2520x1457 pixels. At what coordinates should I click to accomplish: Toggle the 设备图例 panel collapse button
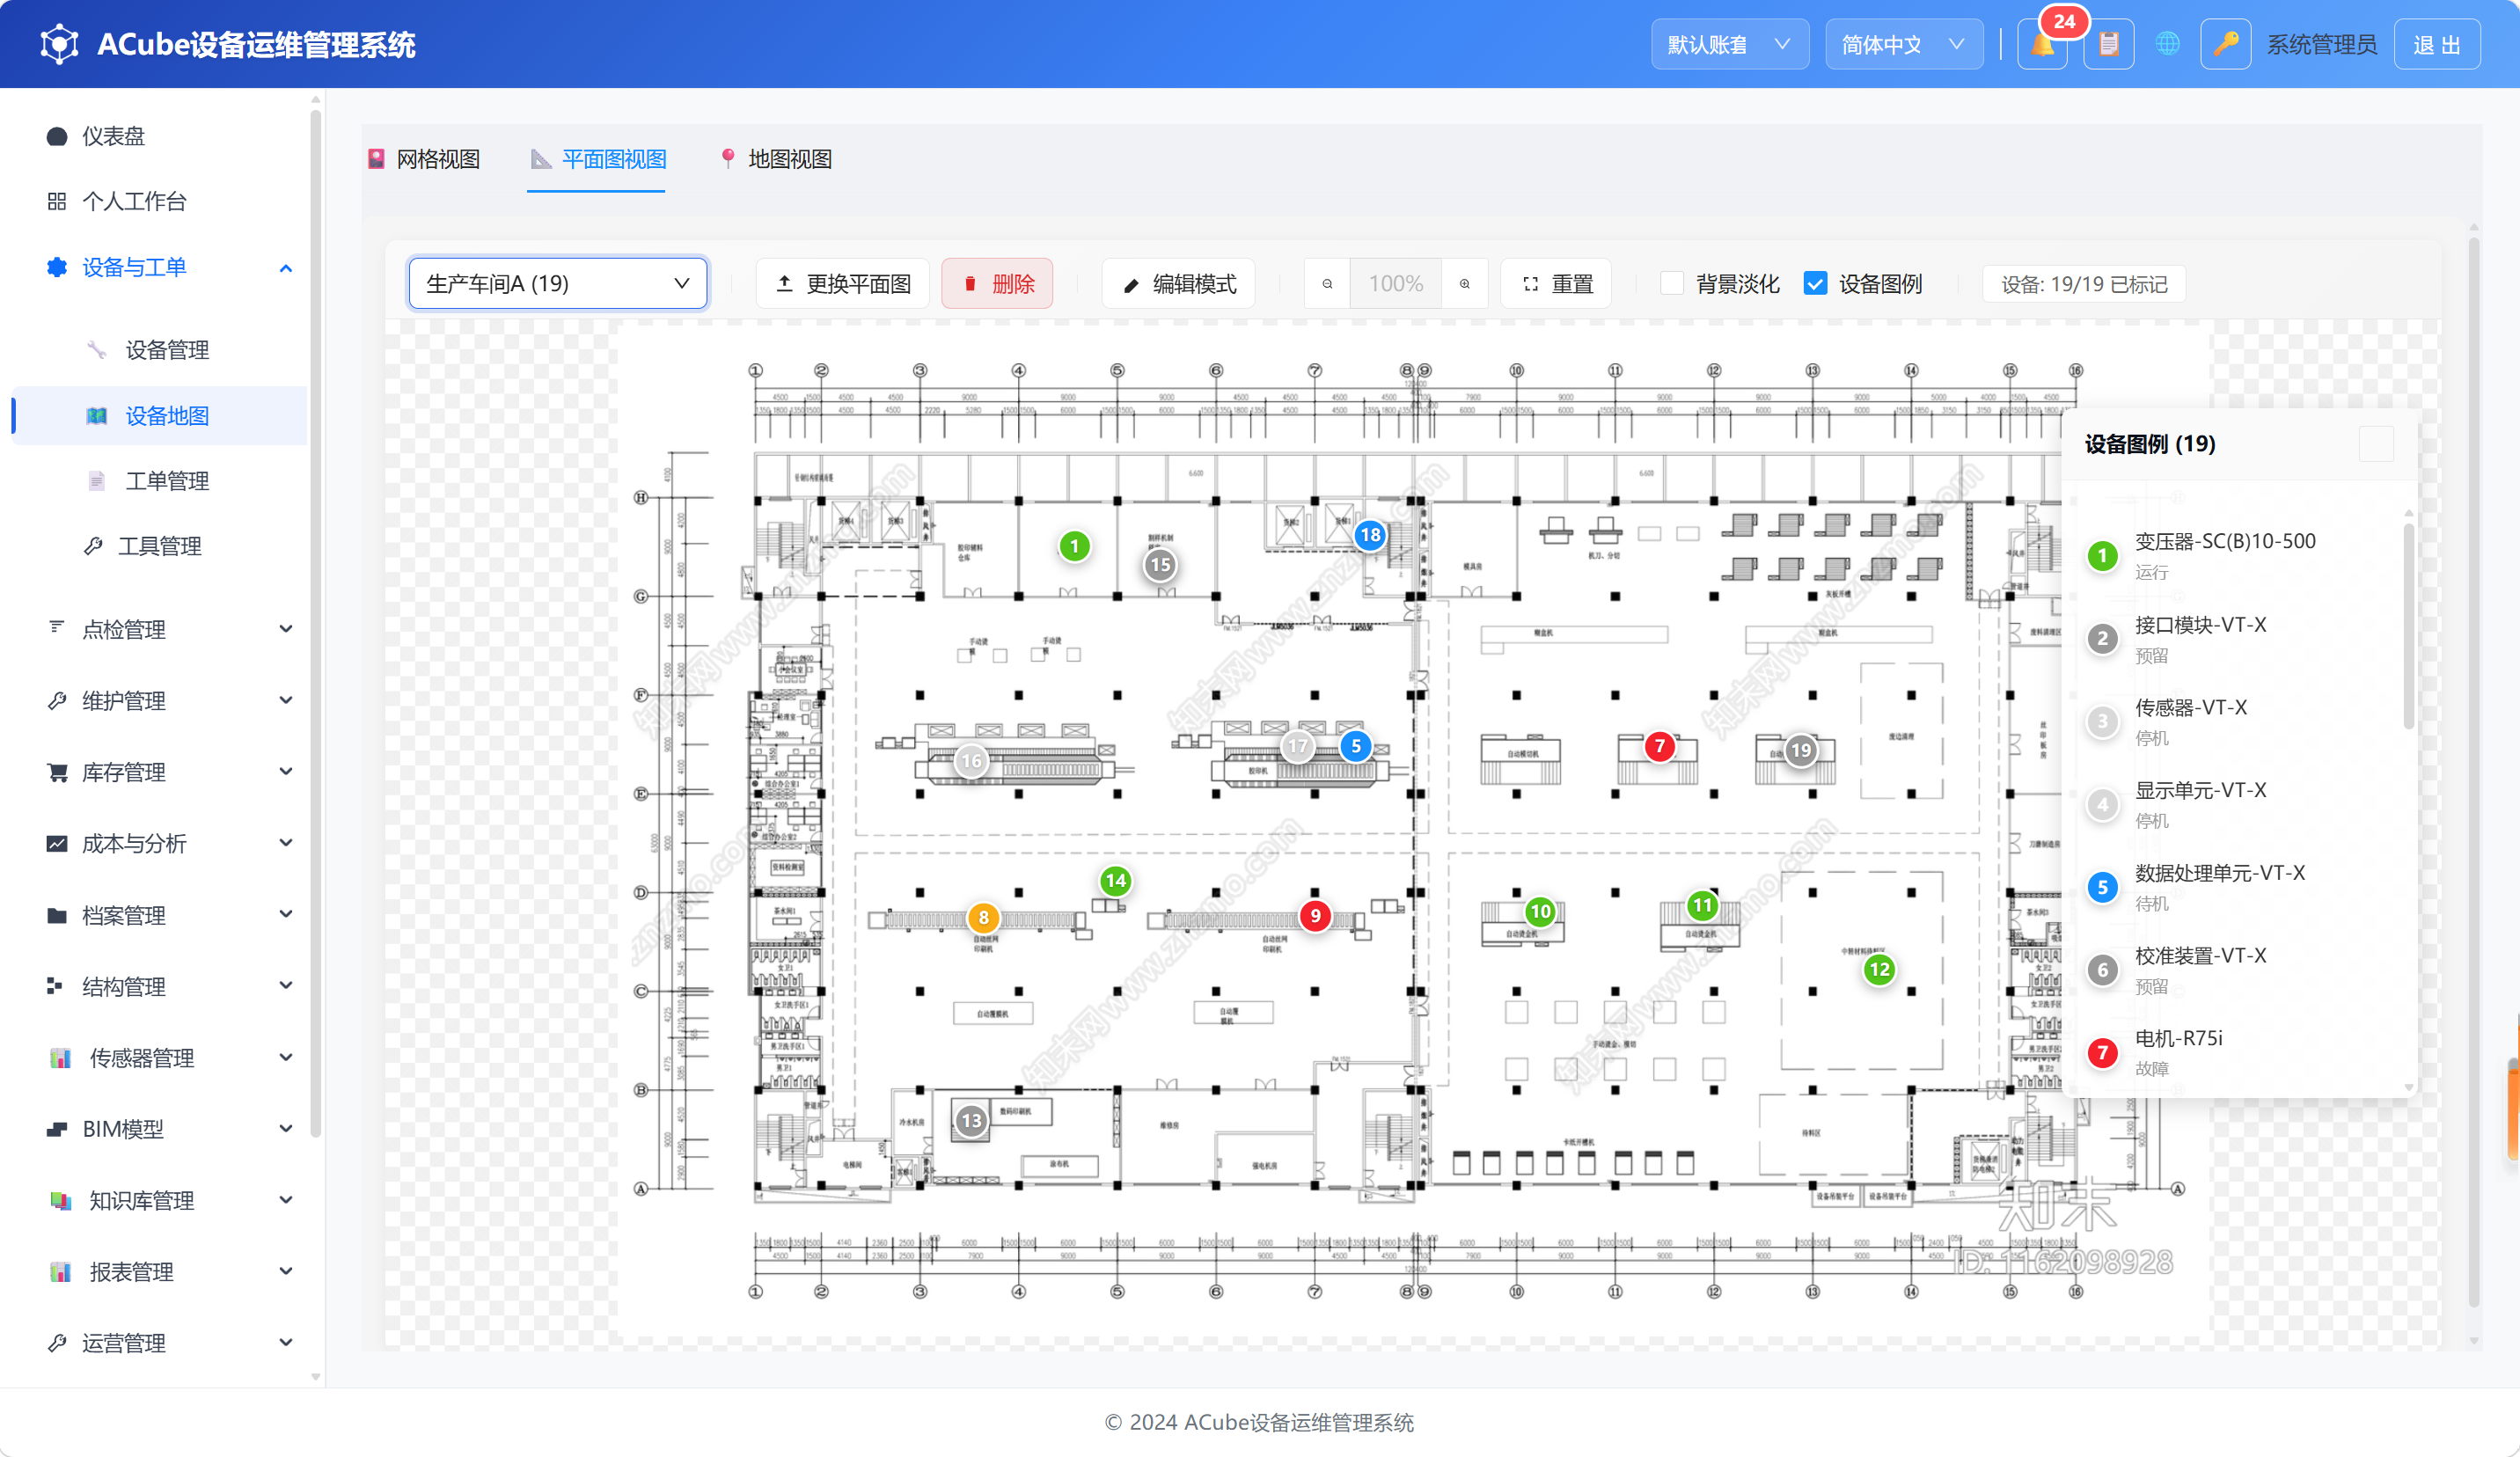(2376, 444)
